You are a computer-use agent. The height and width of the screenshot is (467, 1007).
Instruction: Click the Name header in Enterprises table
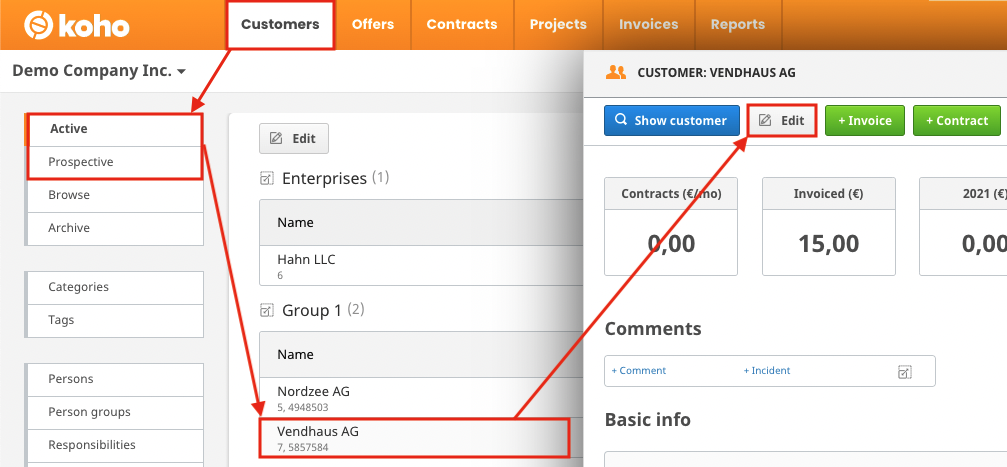(x=421, y=223)
